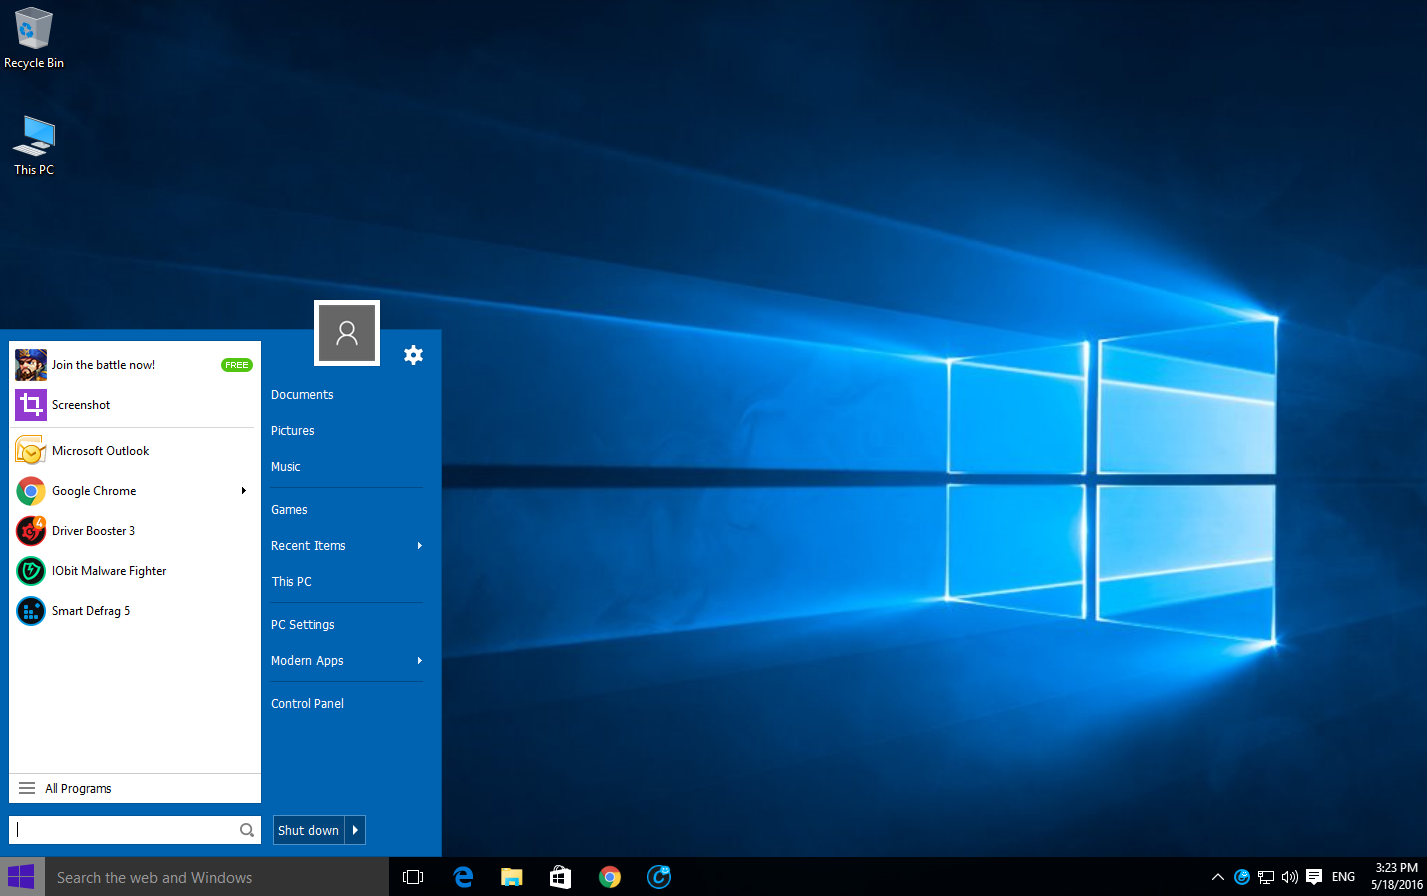Open shutdown options arrow beside Shut down
This screenshot has height=896, width=1427.
(x=355, y=830)
